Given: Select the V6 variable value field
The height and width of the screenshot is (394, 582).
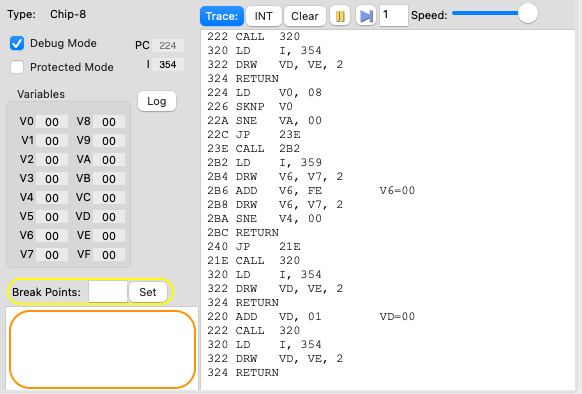Looking at the screenshot, I should click(x=52, y=236).
